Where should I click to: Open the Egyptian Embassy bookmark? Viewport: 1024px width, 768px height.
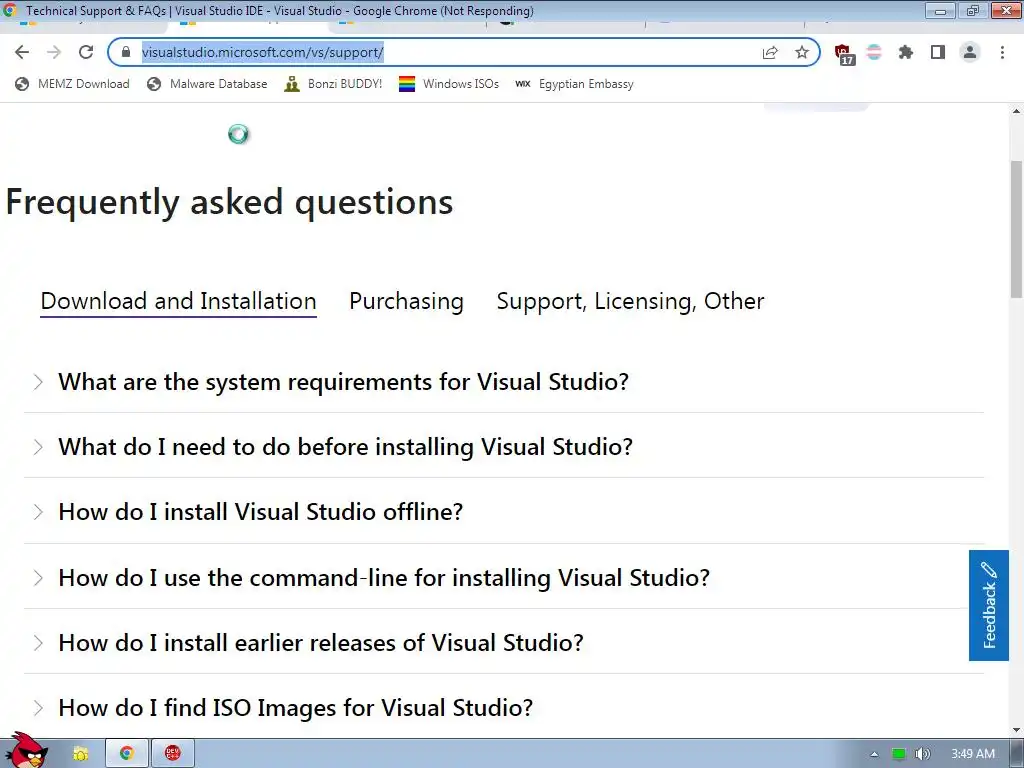[x=574, y=84]
